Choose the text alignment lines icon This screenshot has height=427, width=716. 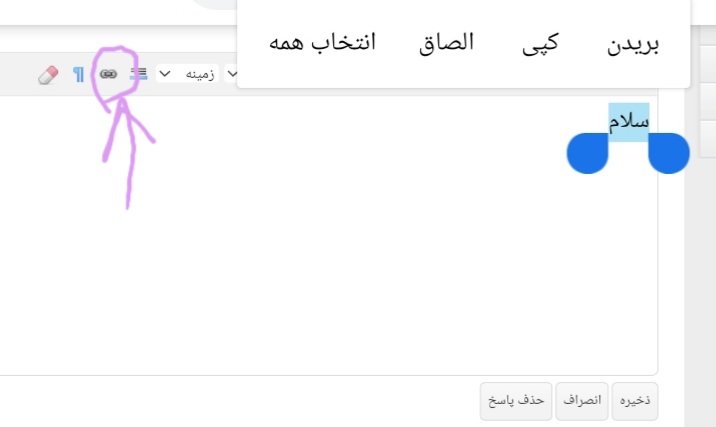pyautogui.click(x=138, y=74)
